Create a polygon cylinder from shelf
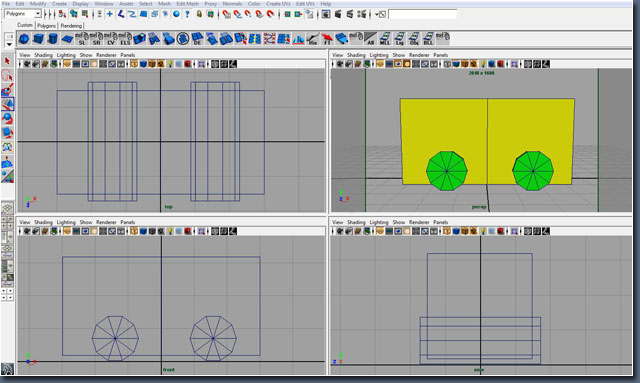 pos(53,39)
